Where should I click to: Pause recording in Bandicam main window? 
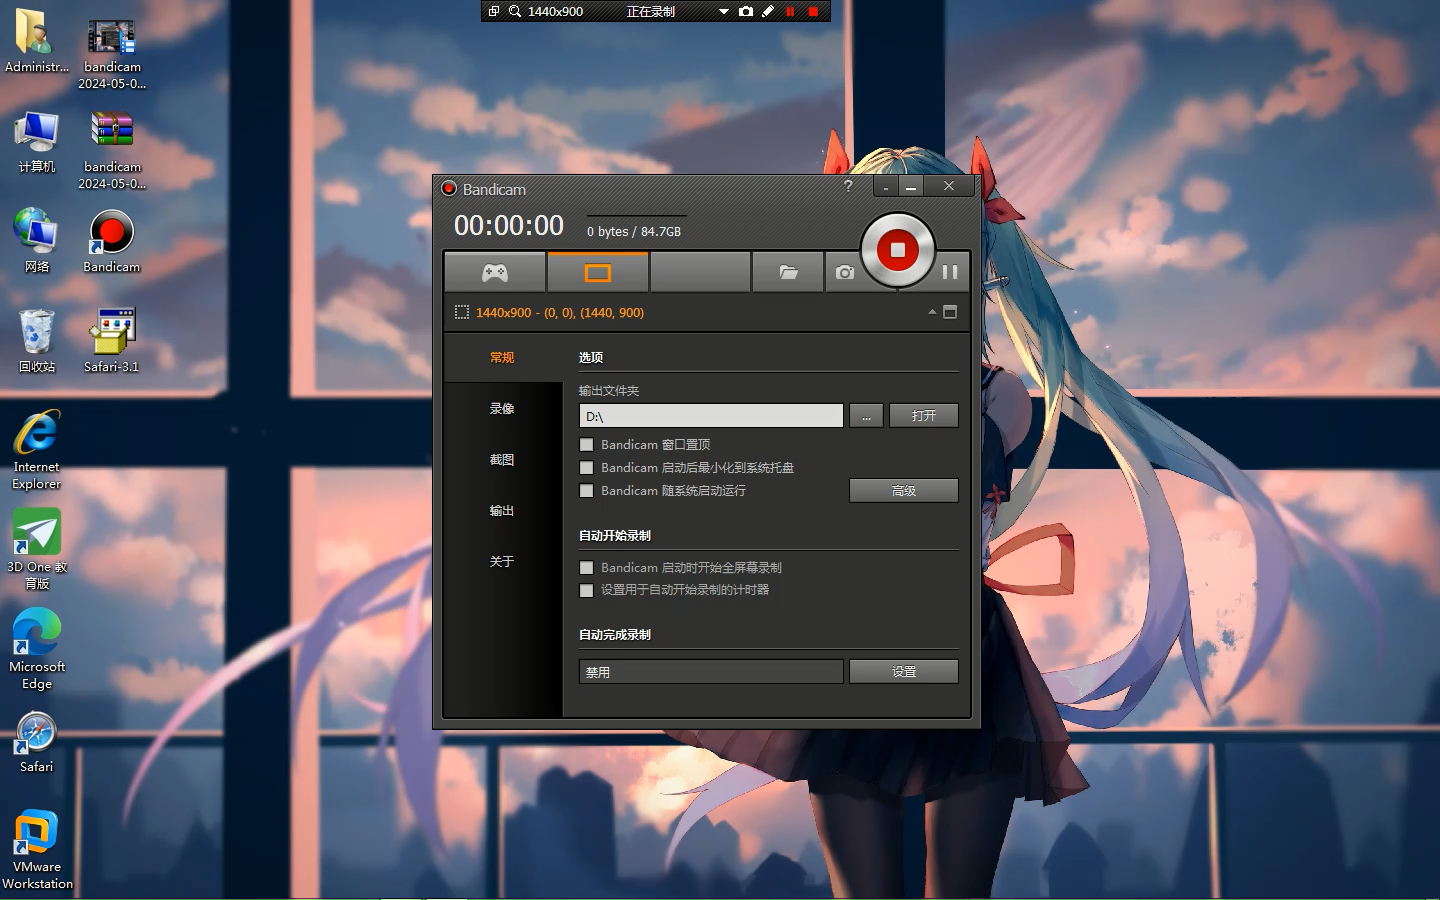tap(950, 272)
